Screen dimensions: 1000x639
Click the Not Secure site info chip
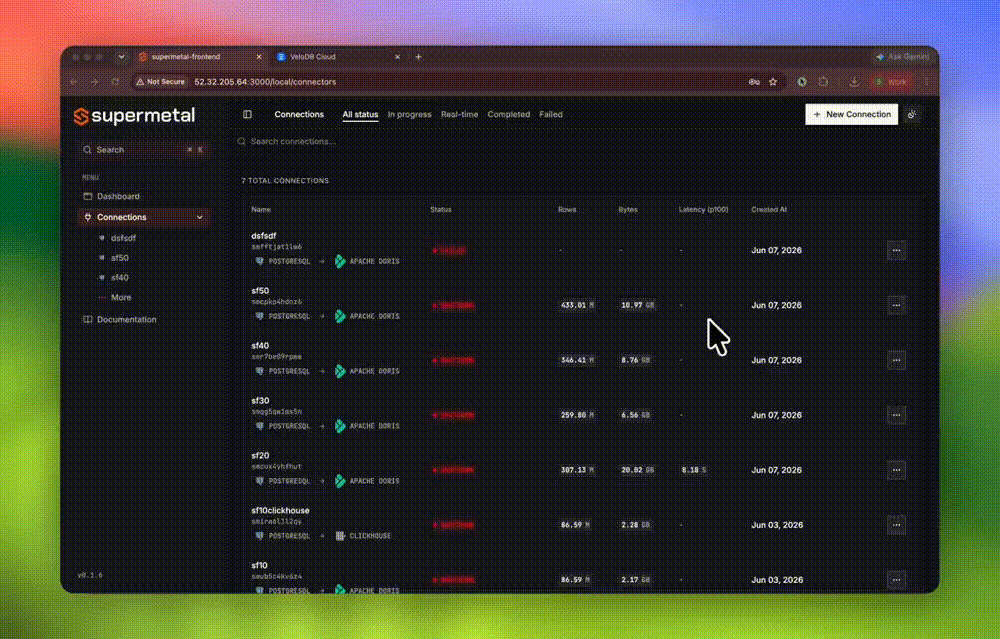point(160,82)
